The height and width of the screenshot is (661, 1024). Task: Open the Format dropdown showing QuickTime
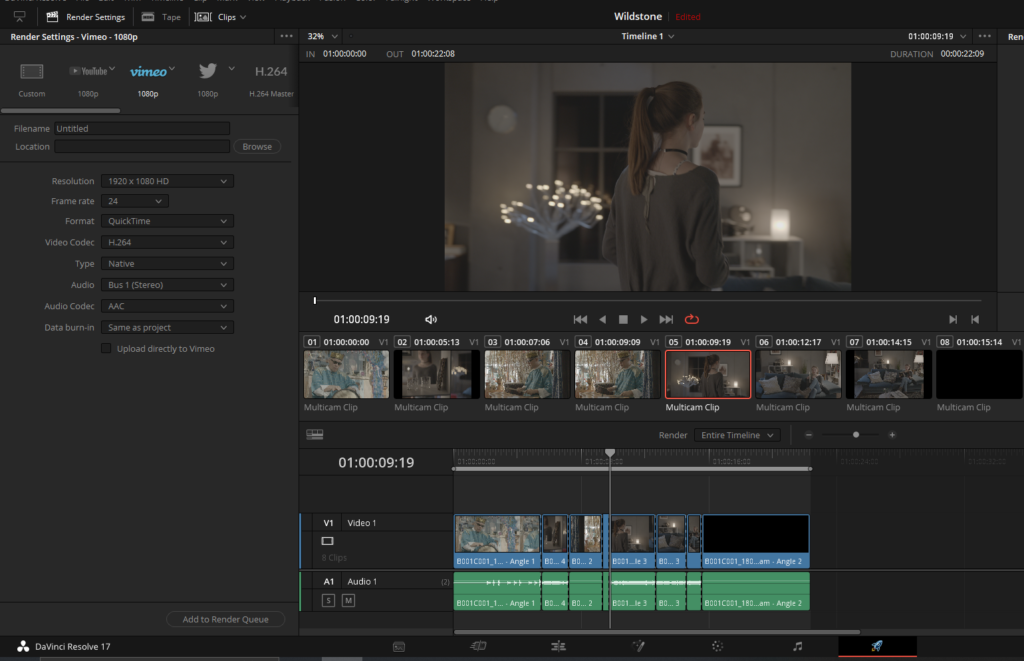tap(167, 221)
